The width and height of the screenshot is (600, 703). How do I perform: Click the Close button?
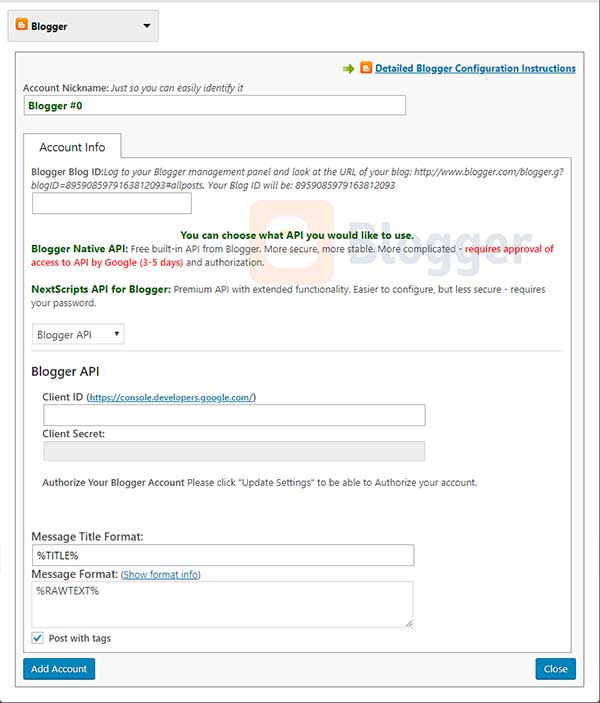tap(556, 669)
